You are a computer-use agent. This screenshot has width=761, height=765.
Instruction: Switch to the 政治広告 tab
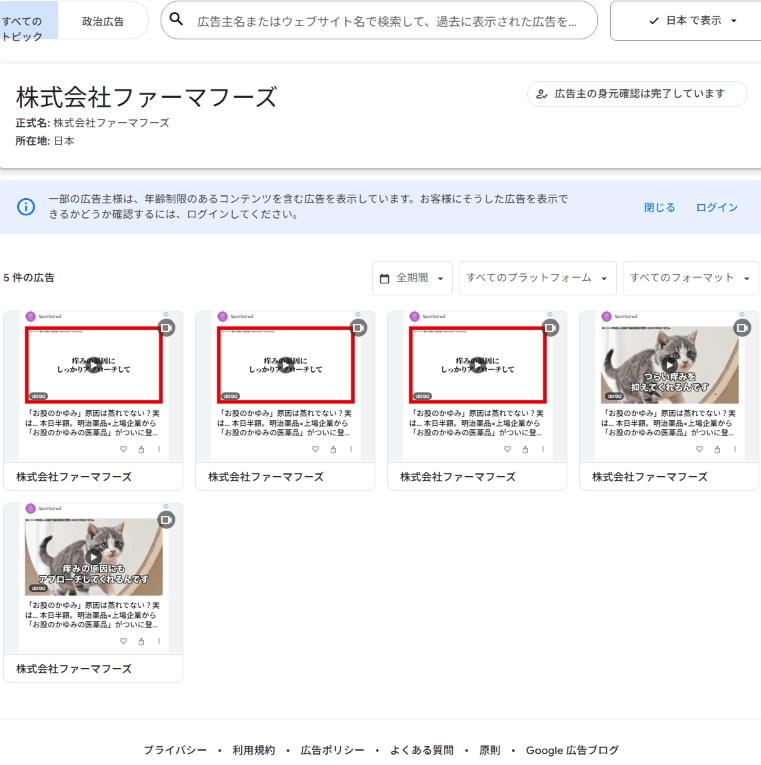tap(103, 21)
